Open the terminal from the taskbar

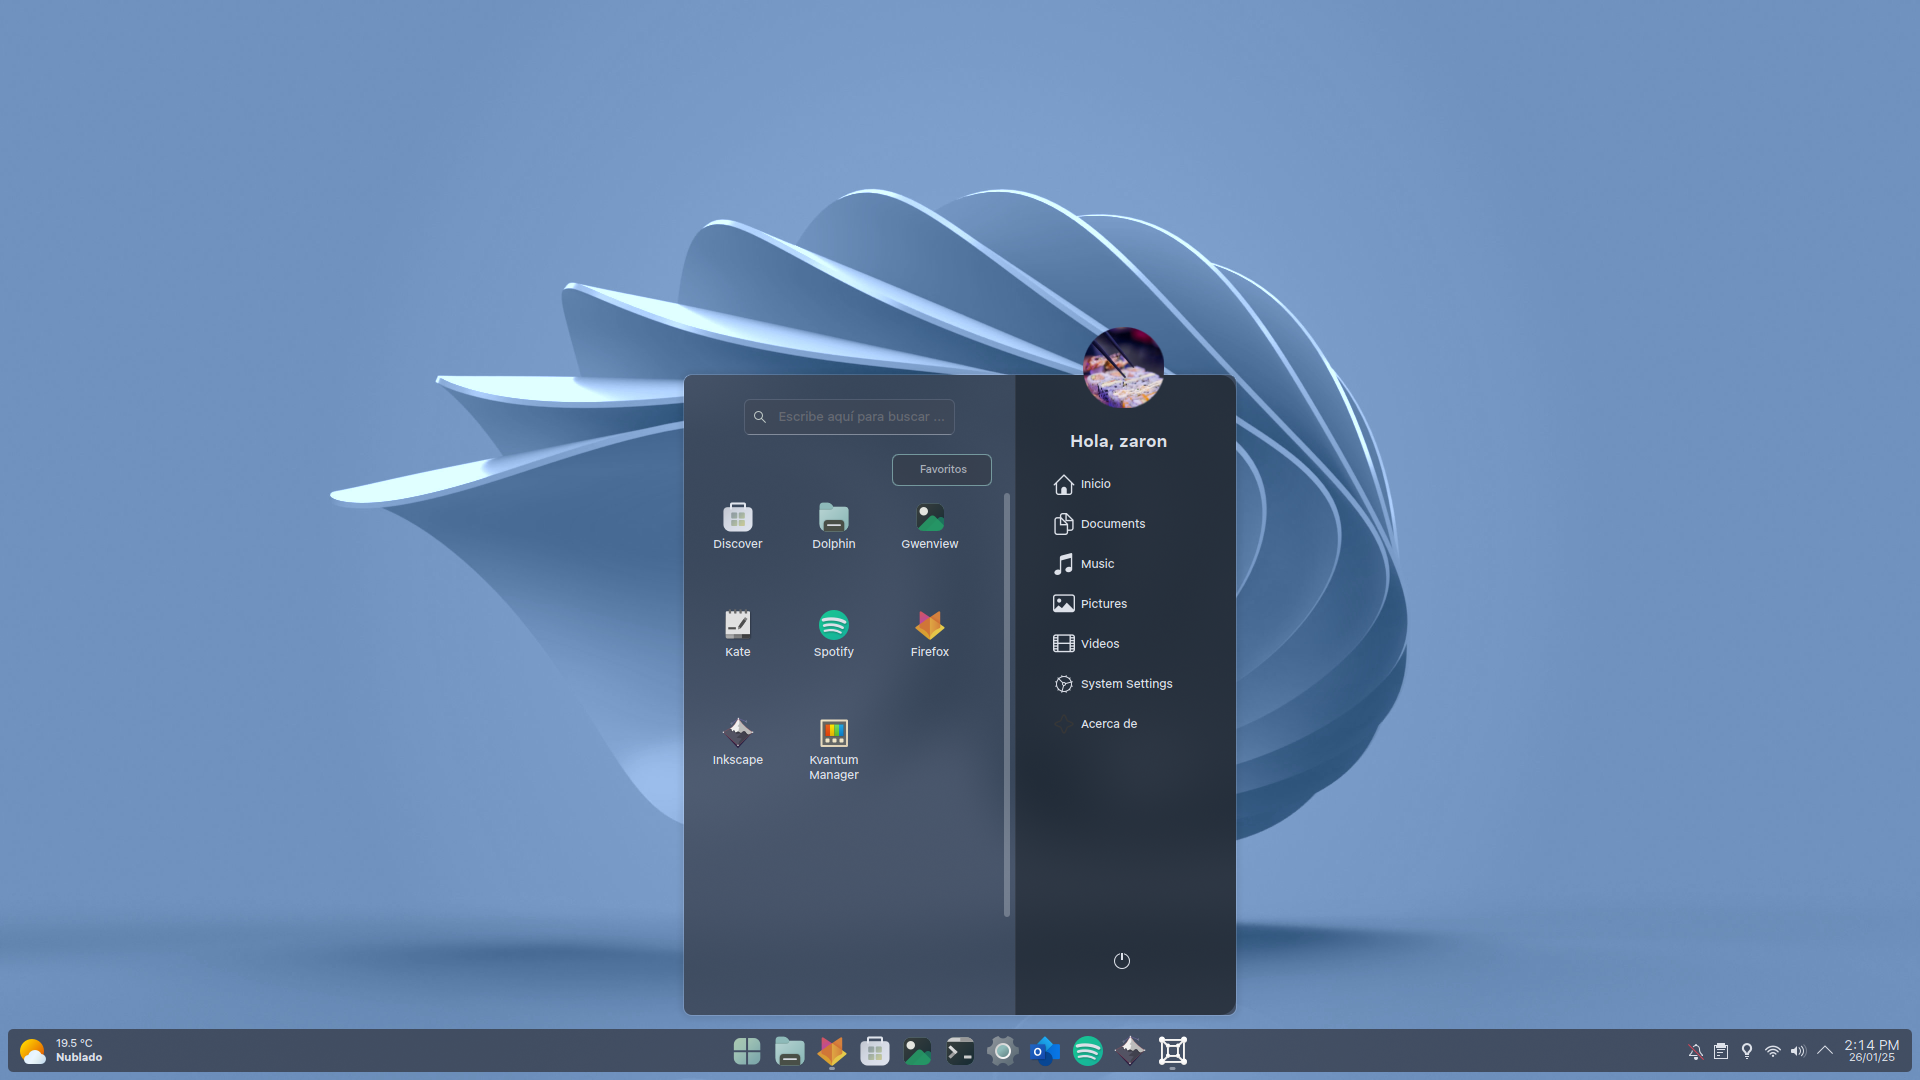(x=960, y=1051)
